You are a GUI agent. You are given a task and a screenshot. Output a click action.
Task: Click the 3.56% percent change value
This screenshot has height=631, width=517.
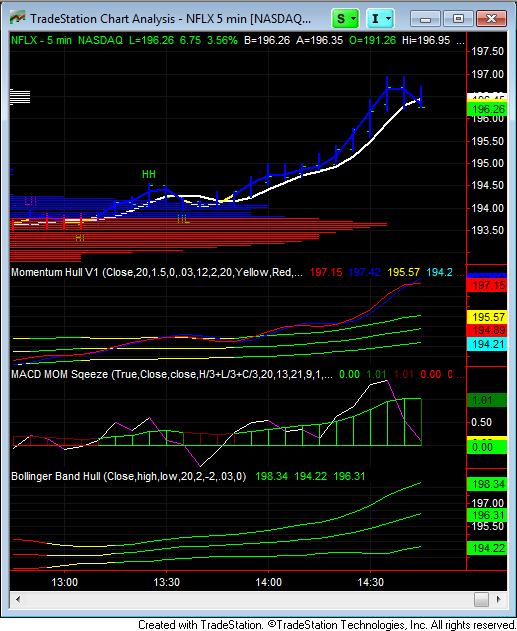pyautogui.click(x=222, y=40)
